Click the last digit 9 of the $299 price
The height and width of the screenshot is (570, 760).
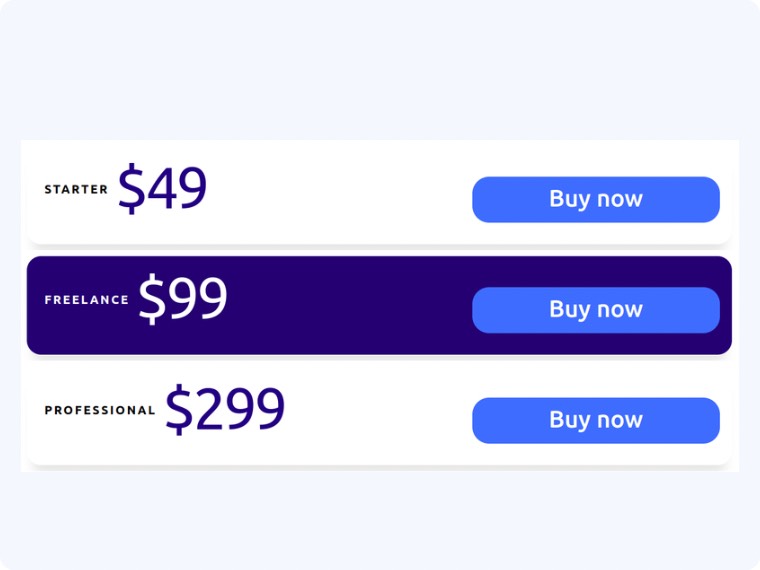pos(269,409)
